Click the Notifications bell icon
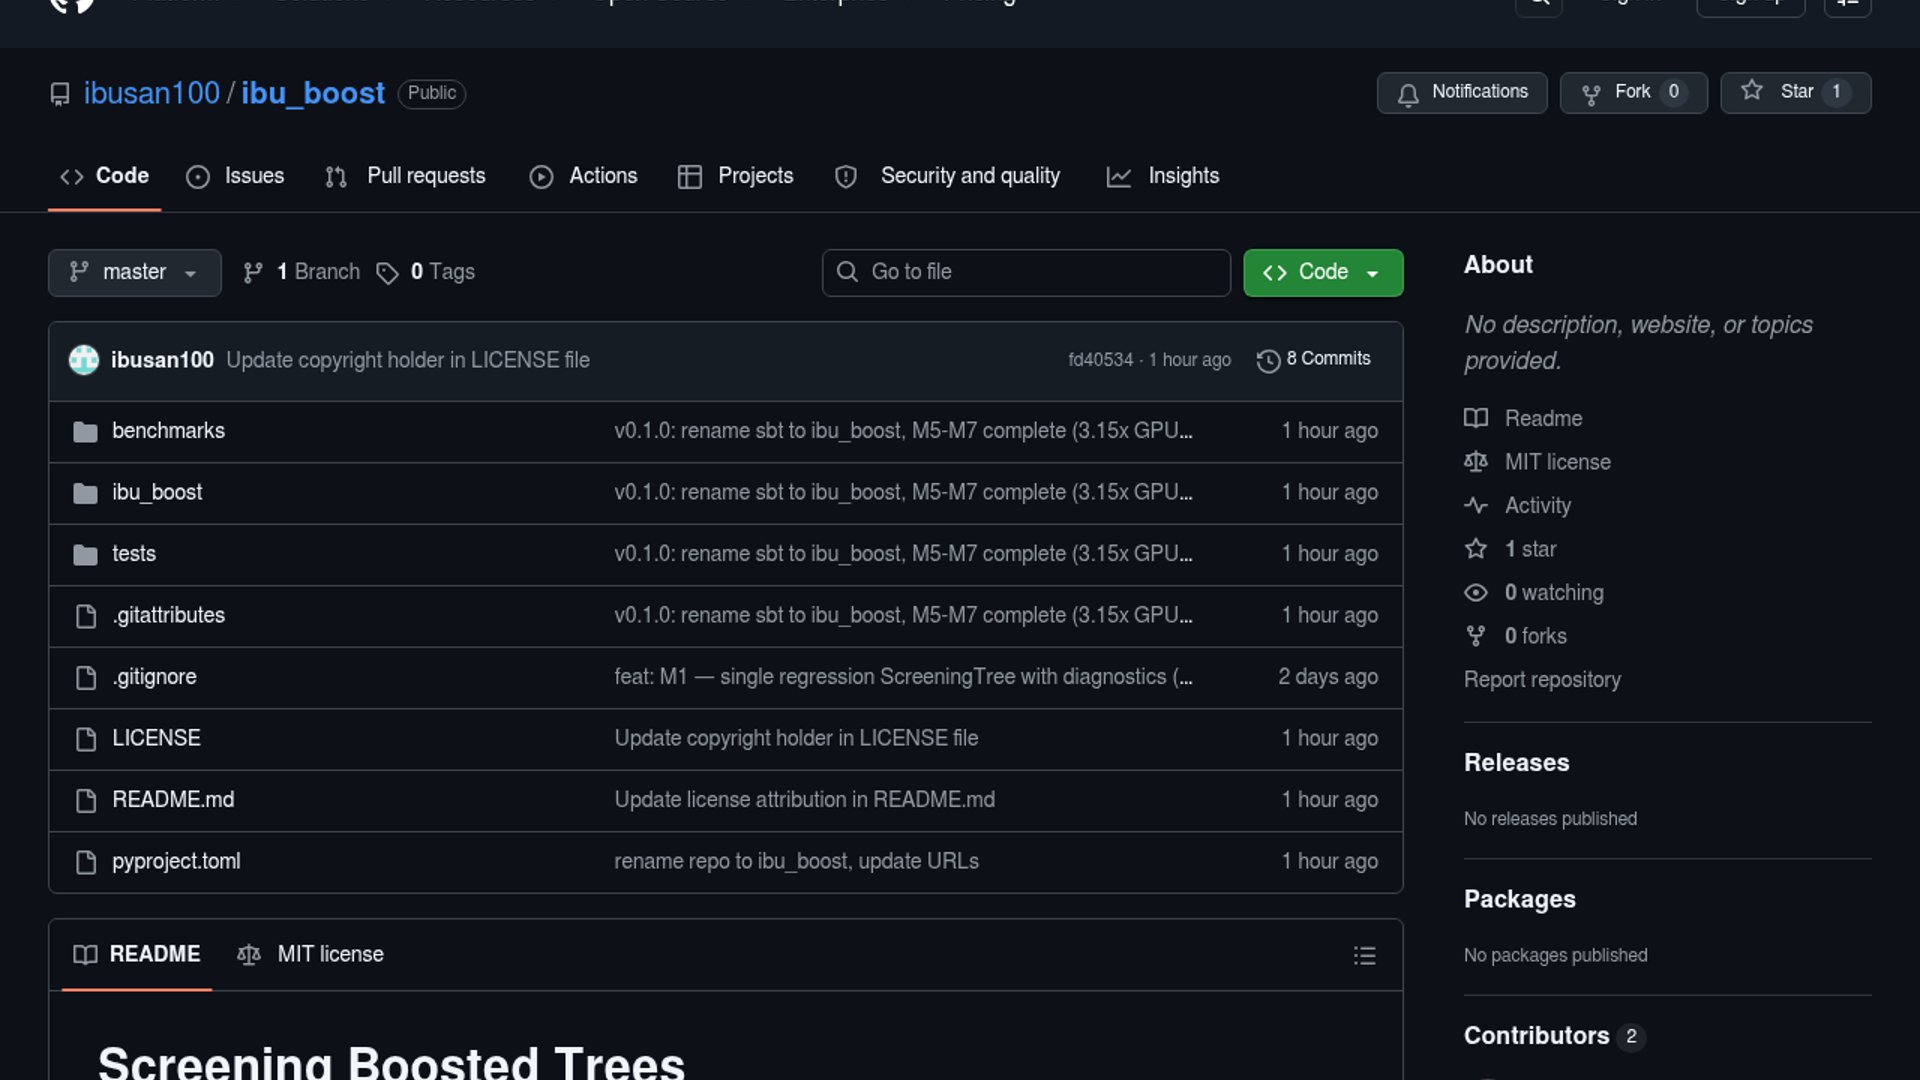The width and height of the screenshot is (1920, 1080). 1408,93
